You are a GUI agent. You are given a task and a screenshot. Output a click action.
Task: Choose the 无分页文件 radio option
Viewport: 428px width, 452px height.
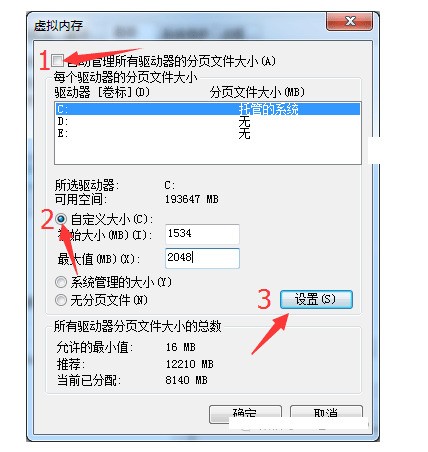[61, 300]
